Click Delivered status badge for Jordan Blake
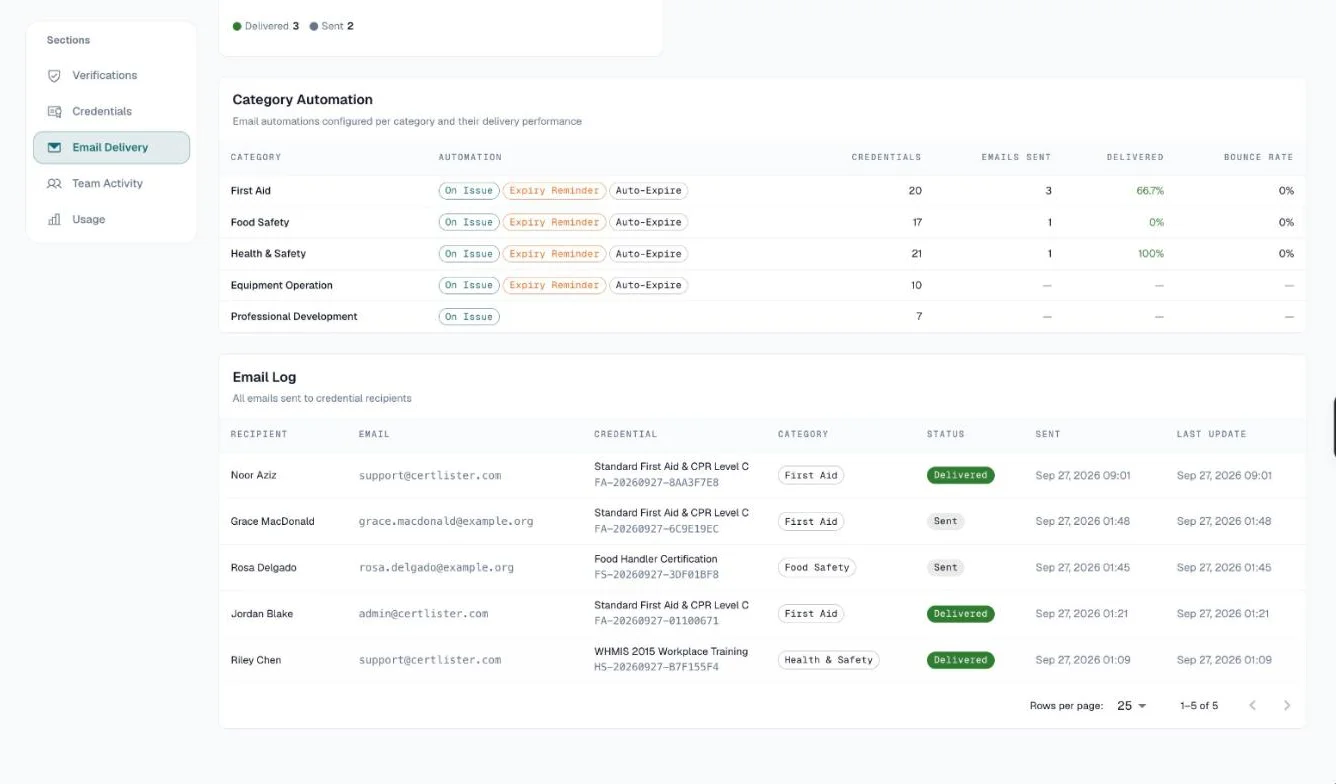The image size is (1336, 784). tap(961, 614)
